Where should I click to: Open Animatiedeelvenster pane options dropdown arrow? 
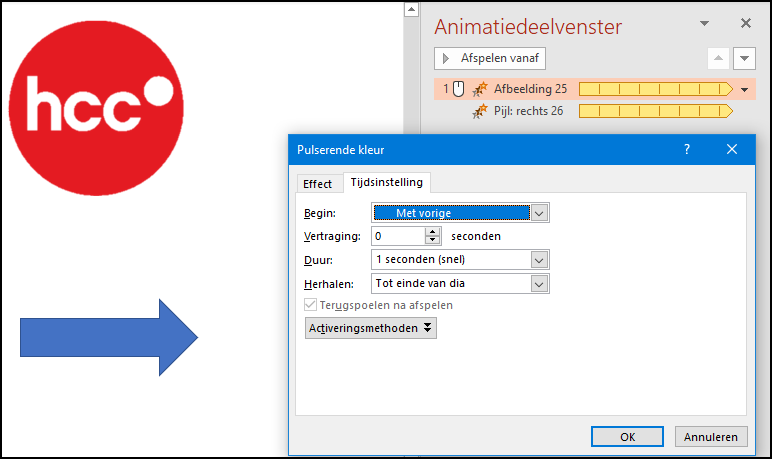pos(705,23)
